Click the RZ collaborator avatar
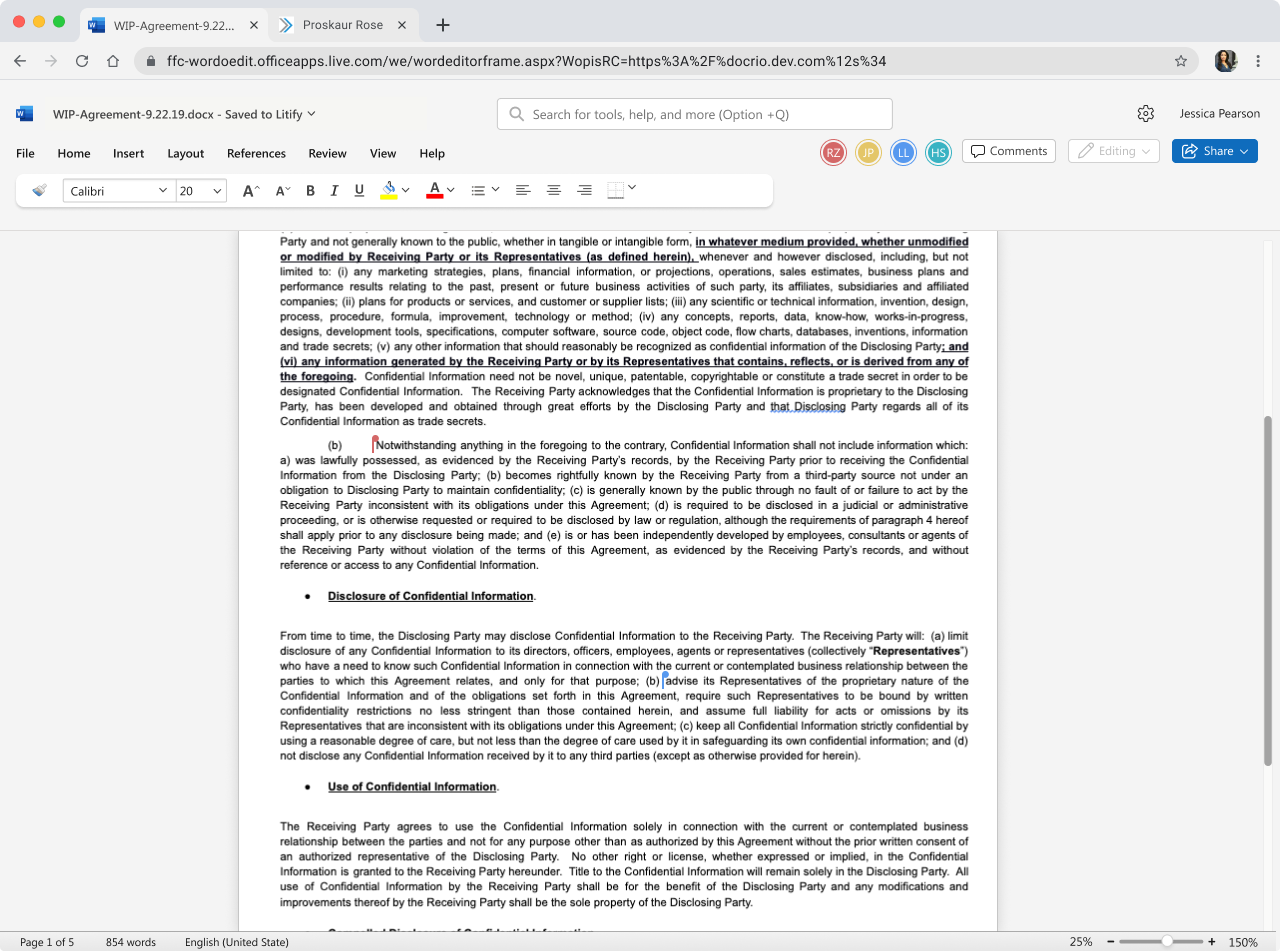Image resolution: width=1281 pixels, height=951 pixels. [x=833, y=152]
